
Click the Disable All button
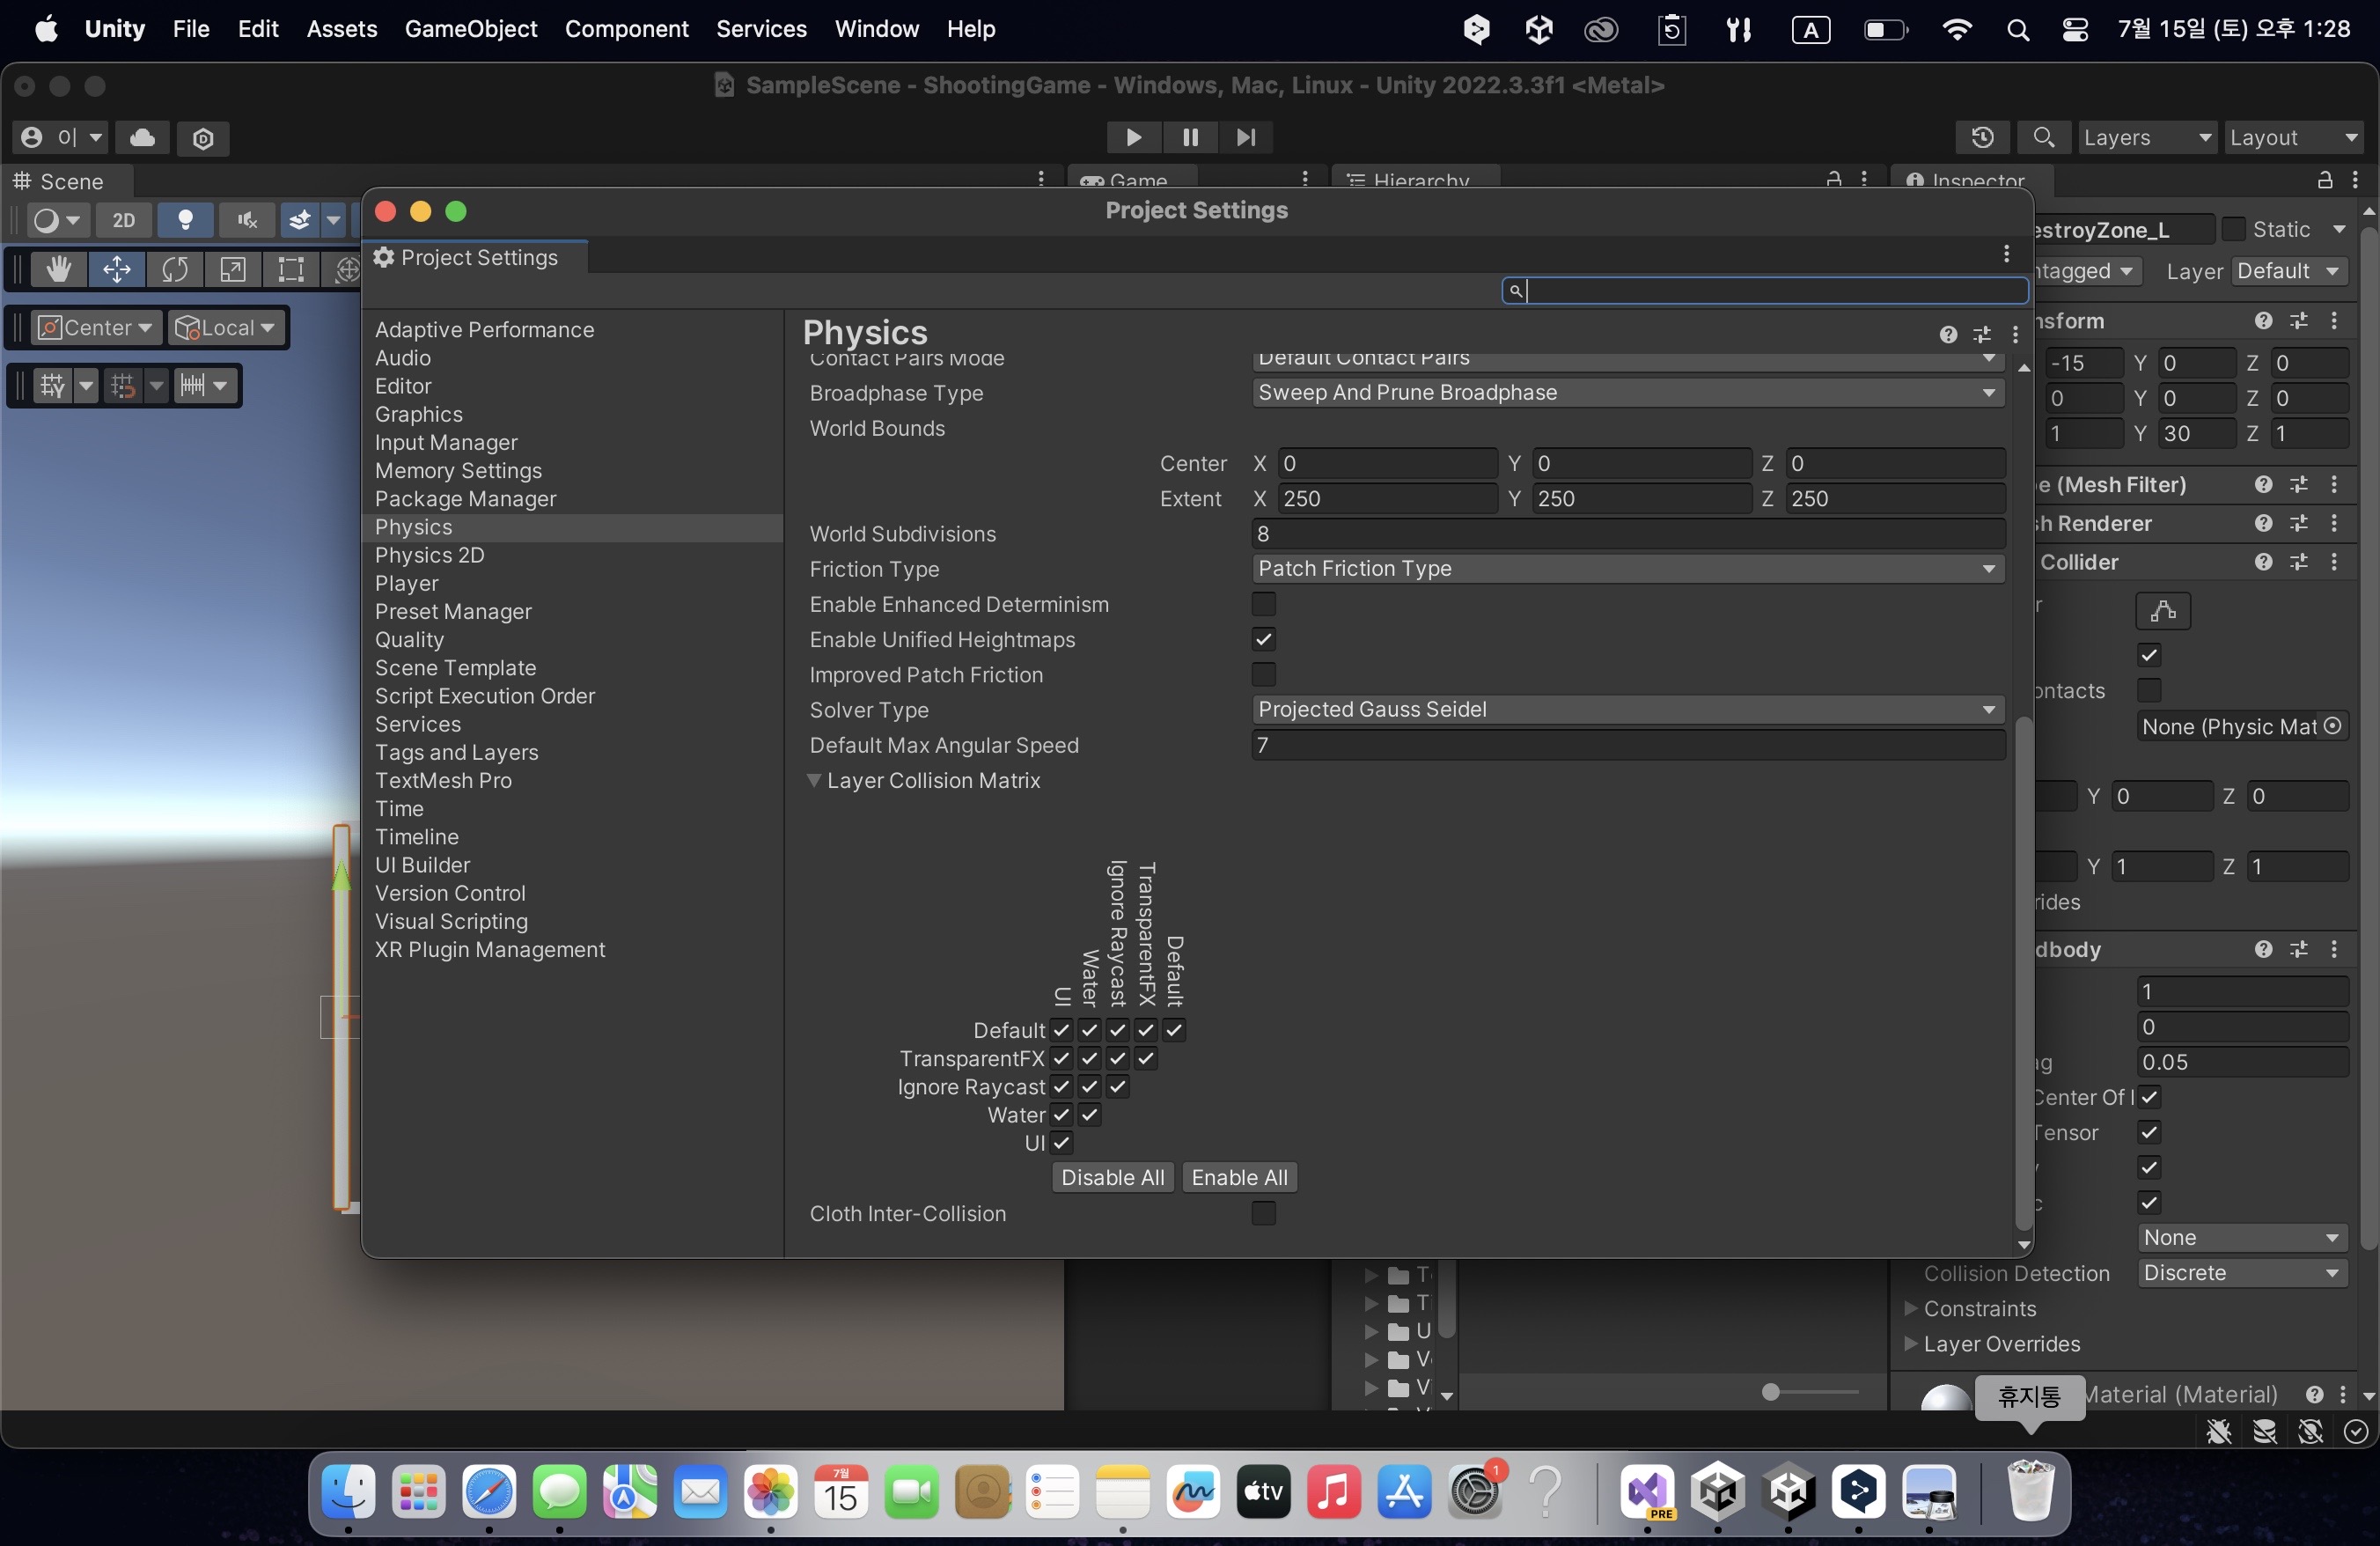click(1112, 1177)
